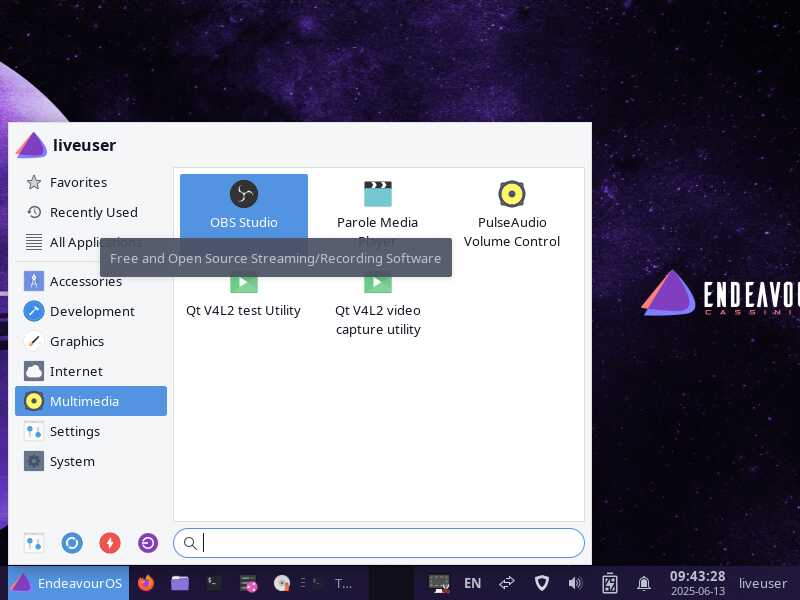Click the liveuser name in menu header
800x600 pixels.
pyautogui.click(x=85, y=145)
